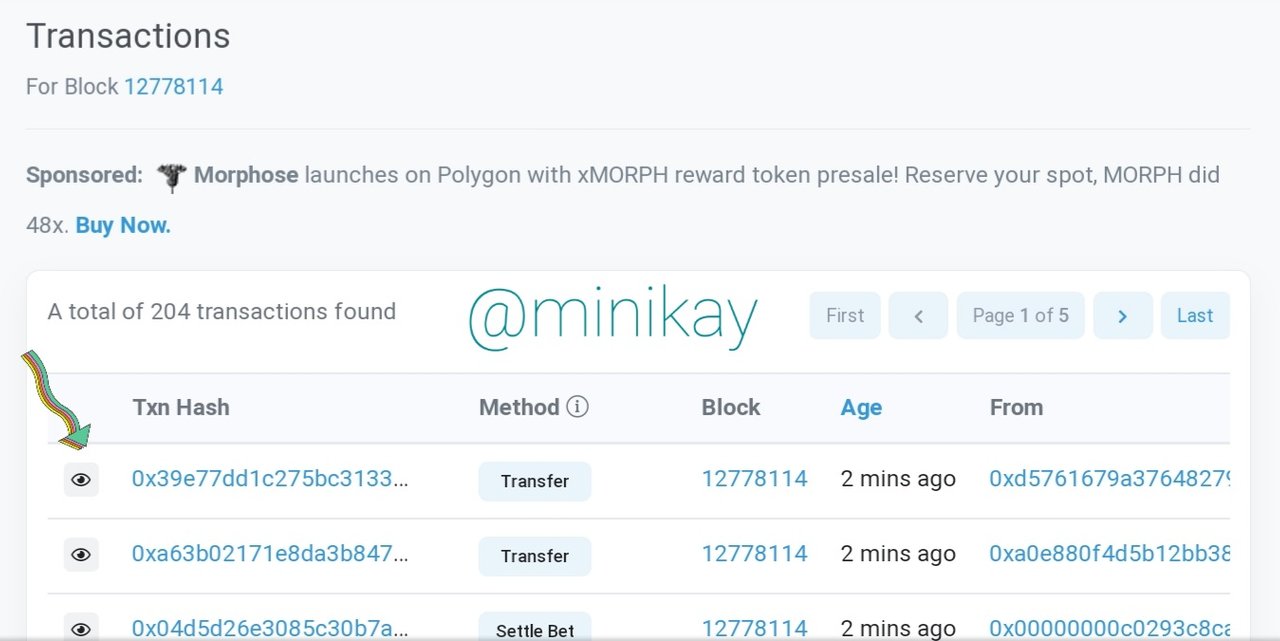Open block 12778114 link in header
Screen dimensions: 1280x641
pos(174,87)
